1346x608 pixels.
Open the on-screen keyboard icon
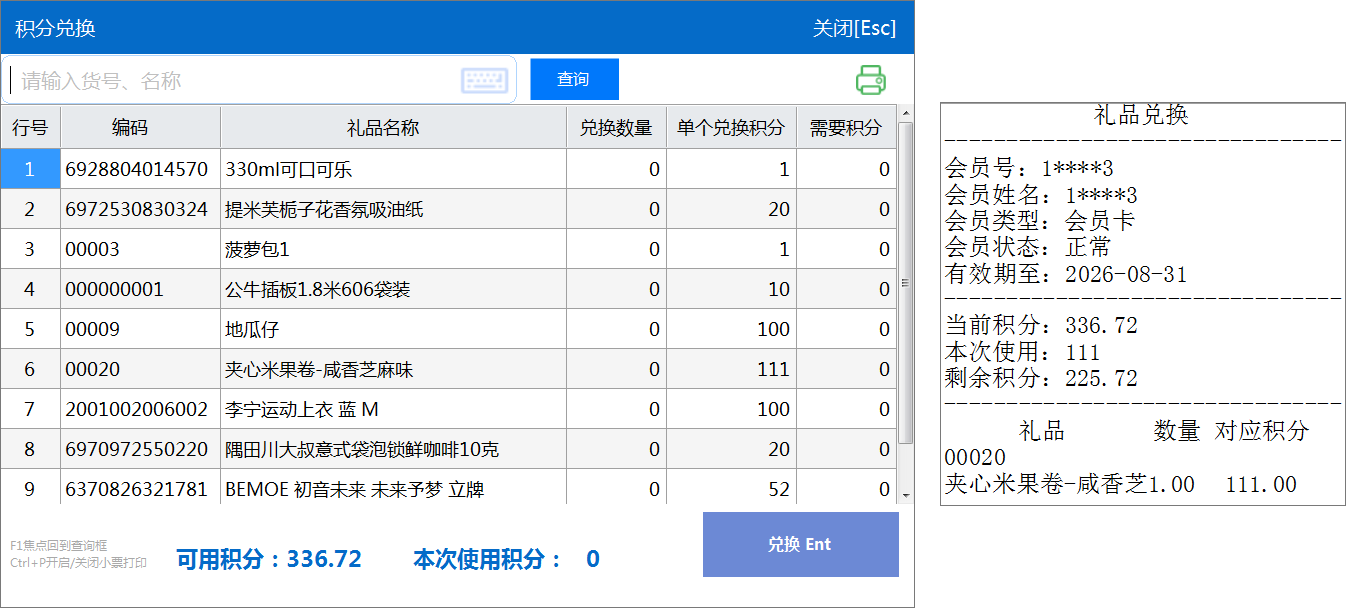(484, 81)
